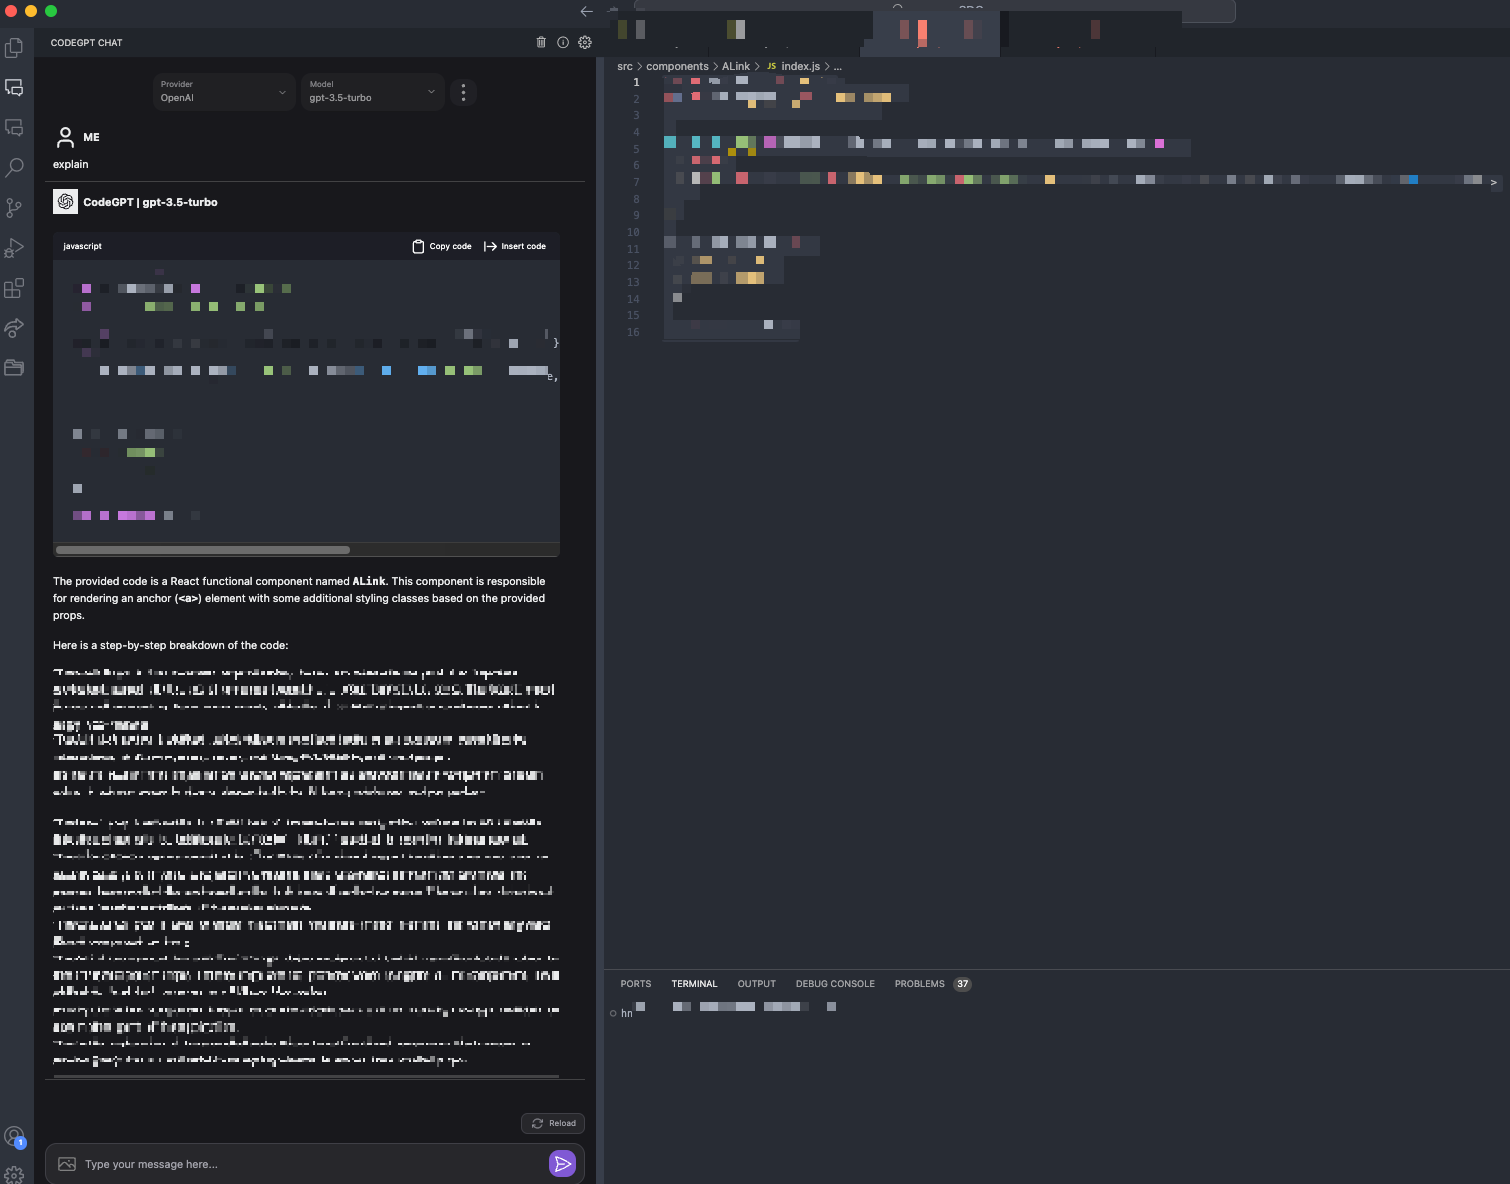Screen dimensions: 1510x1184
Task: Open the PROBLEMS tab showing 37 issues
Action: coord(919,984)
